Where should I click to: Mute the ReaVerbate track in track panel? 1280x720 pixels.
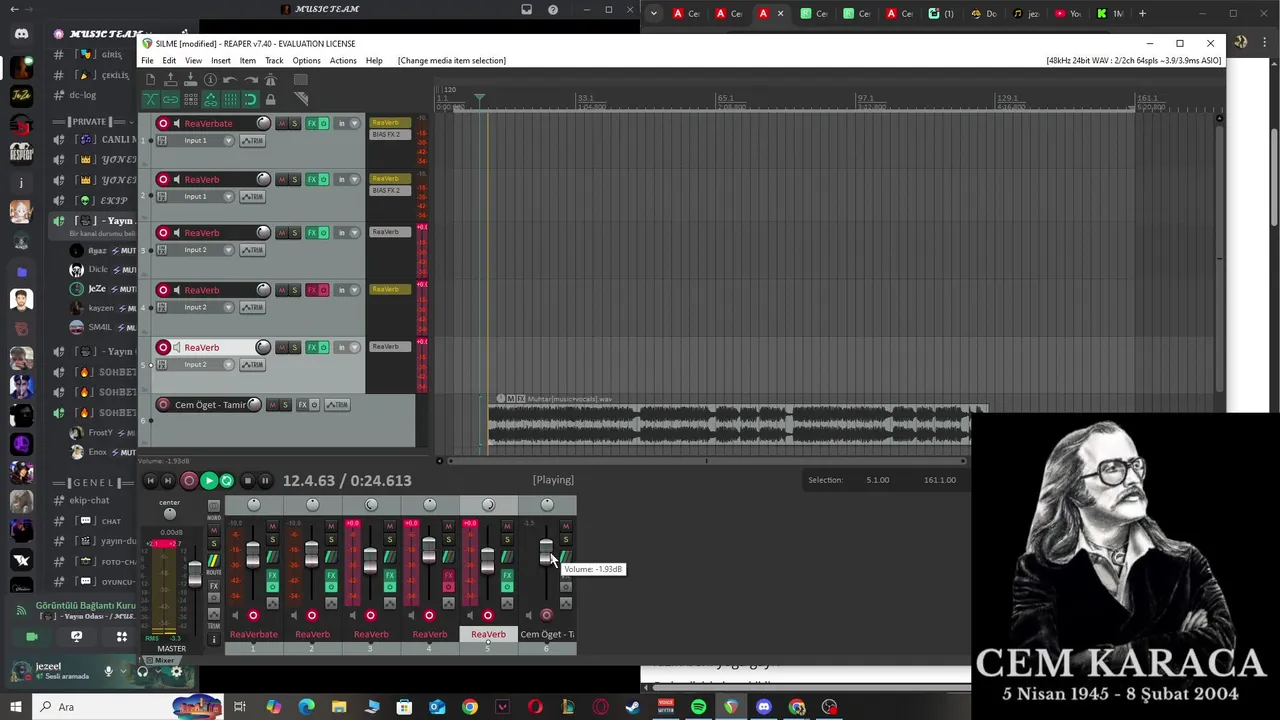click(x=281, y=123)
